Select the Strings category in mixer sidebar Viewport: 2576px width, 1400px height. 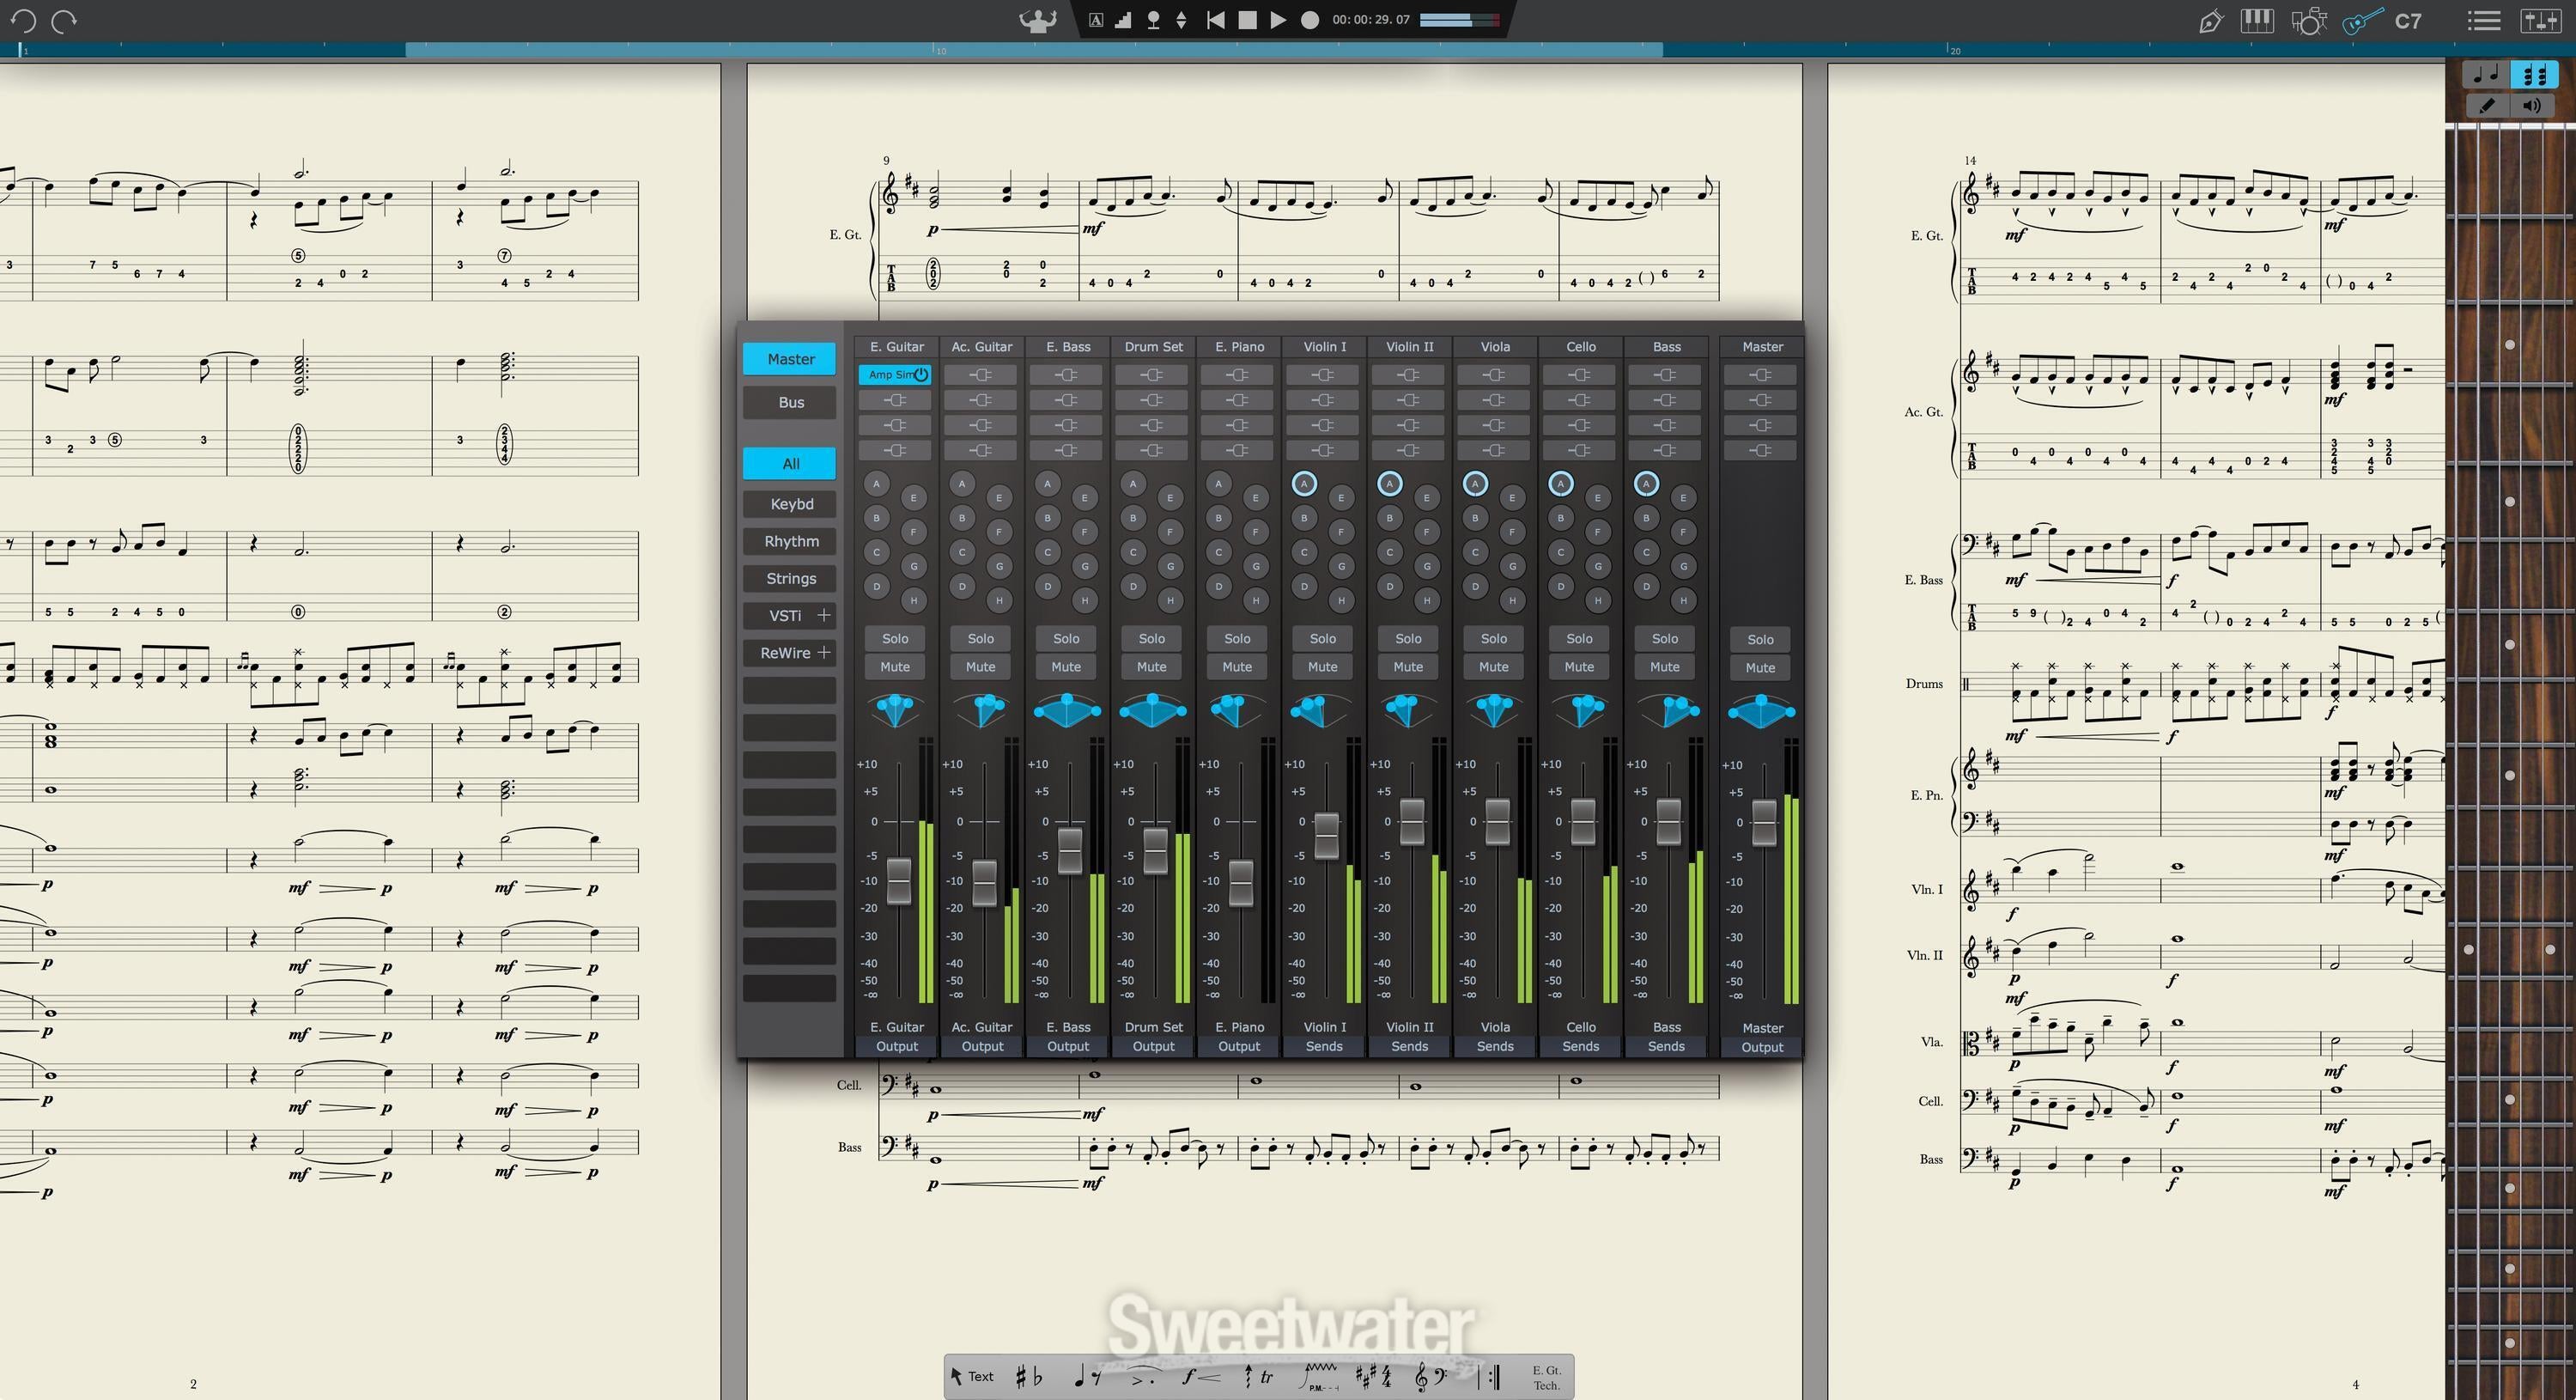[x=789, y=577]
